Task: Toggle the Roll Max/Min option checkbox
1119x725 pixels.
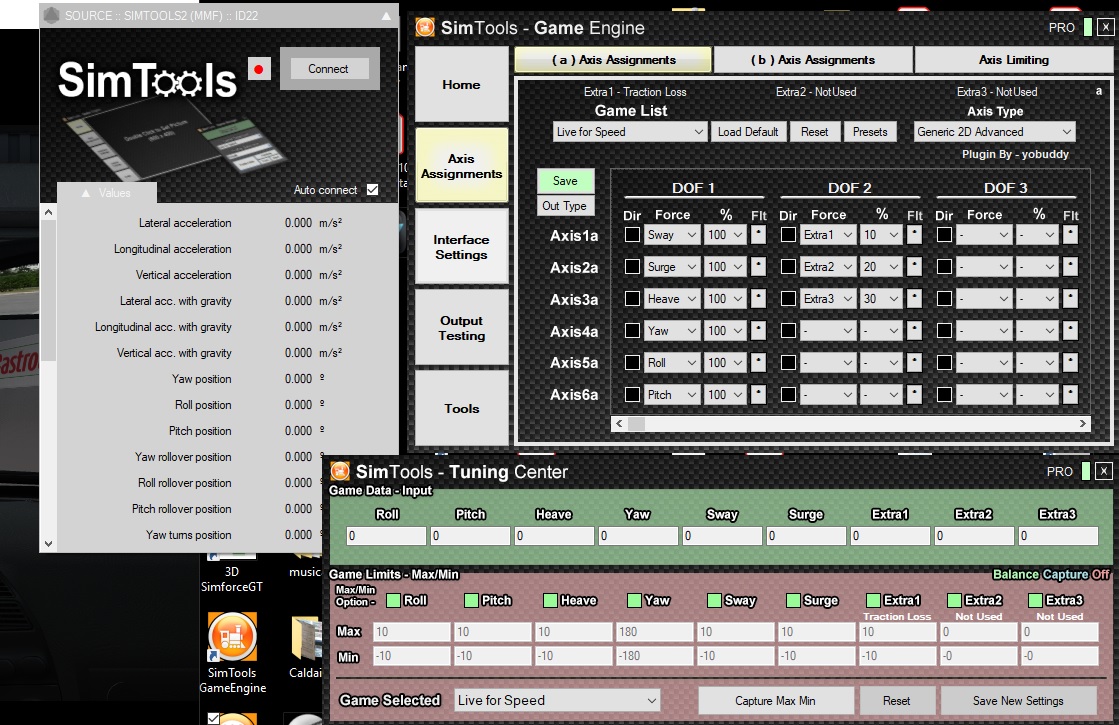Action: [x=393, y=600]
